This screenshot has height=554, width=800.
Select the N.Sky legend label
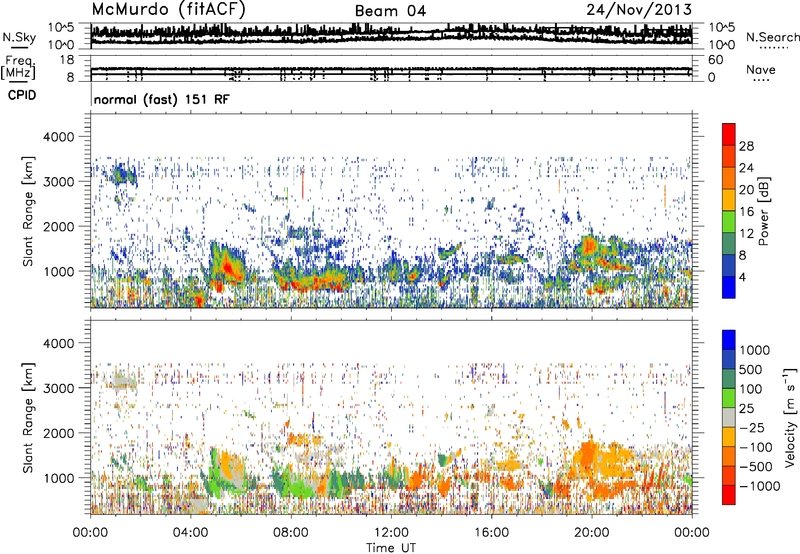pos(19,37)
